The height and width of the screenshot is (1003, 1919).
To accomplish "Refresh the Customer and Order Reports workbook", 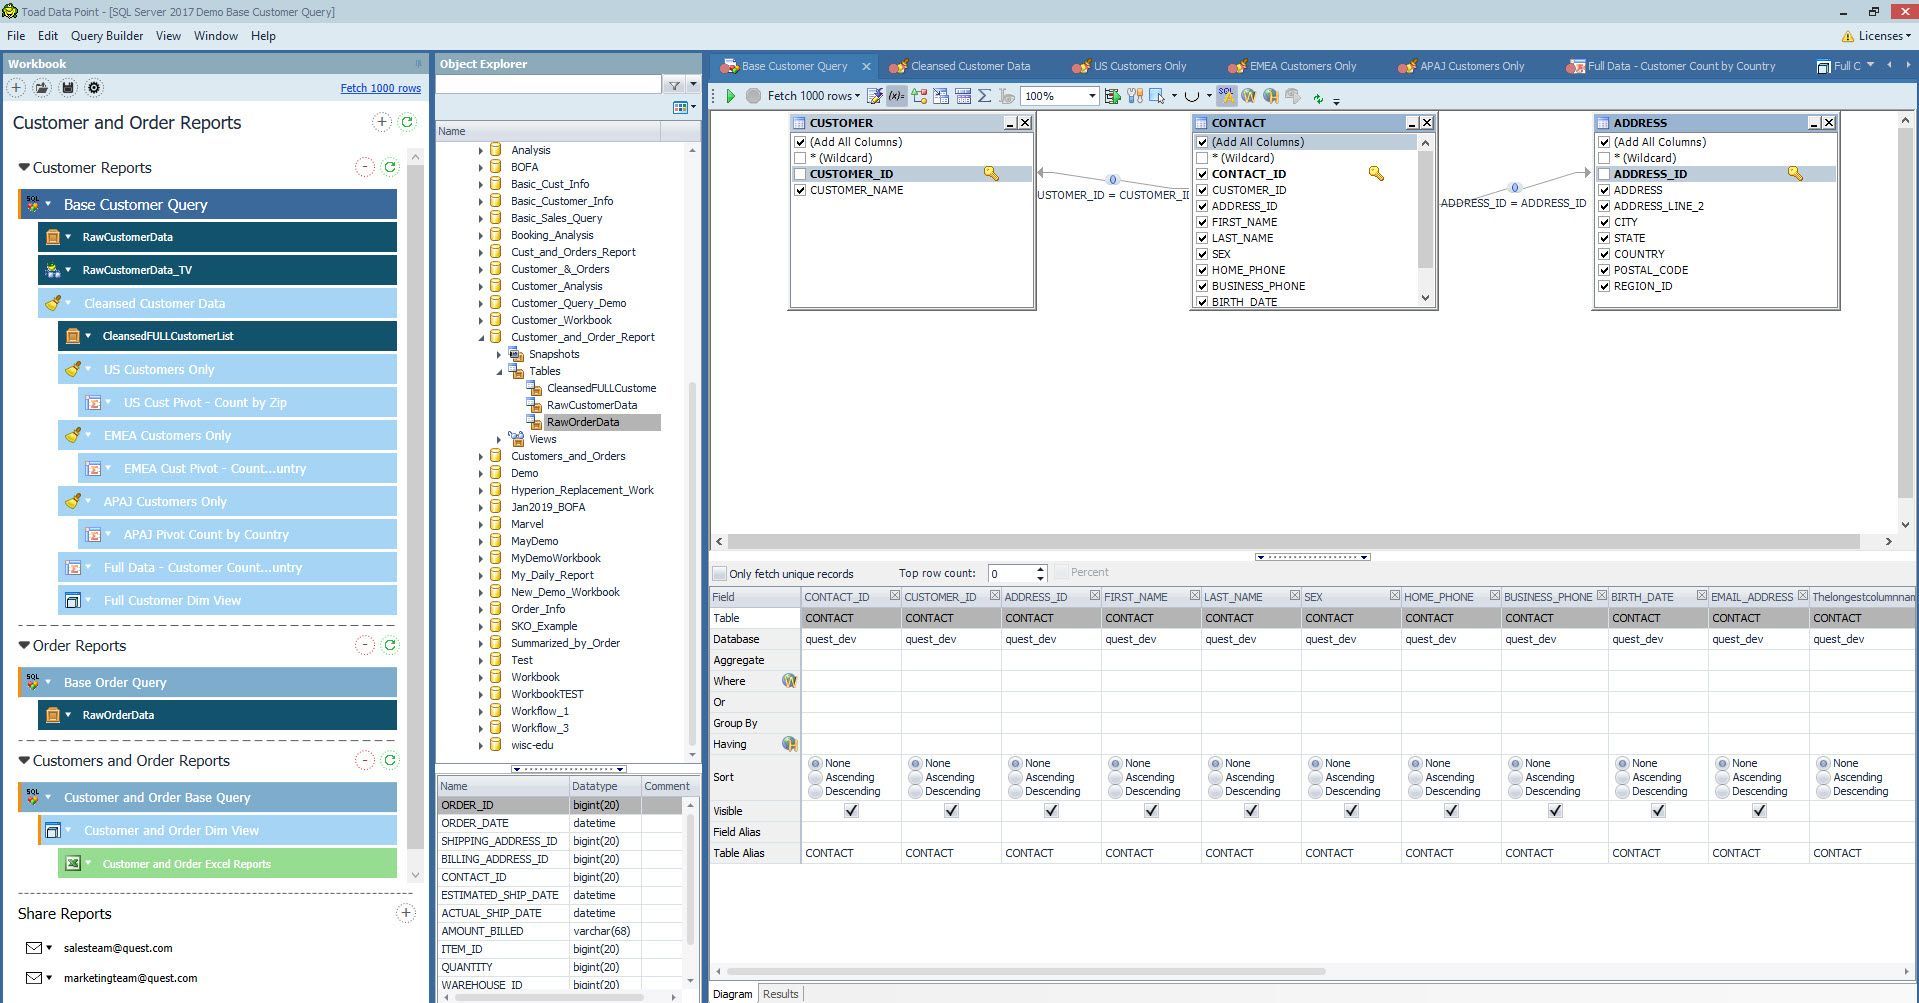I will (x=407, y=122).
